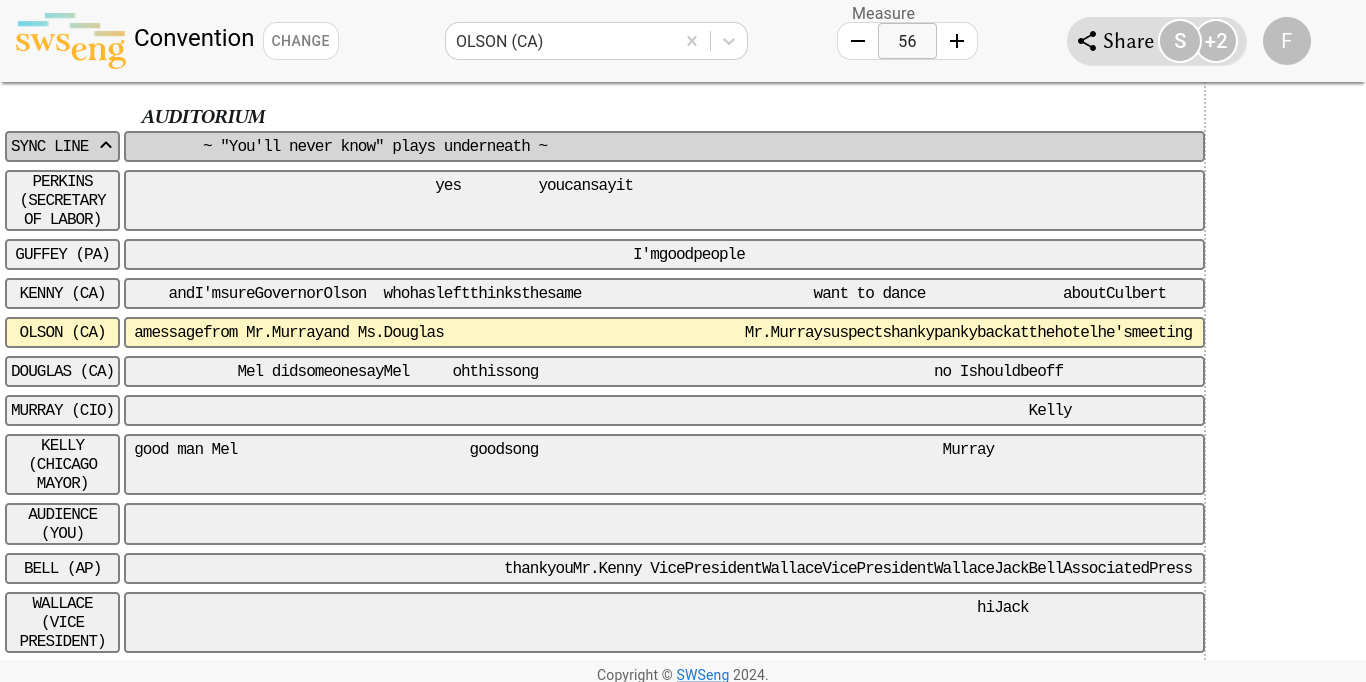
Task: Click the CHANGE button next to Convention
Action: pyautogui.click(x=301, y=41)
